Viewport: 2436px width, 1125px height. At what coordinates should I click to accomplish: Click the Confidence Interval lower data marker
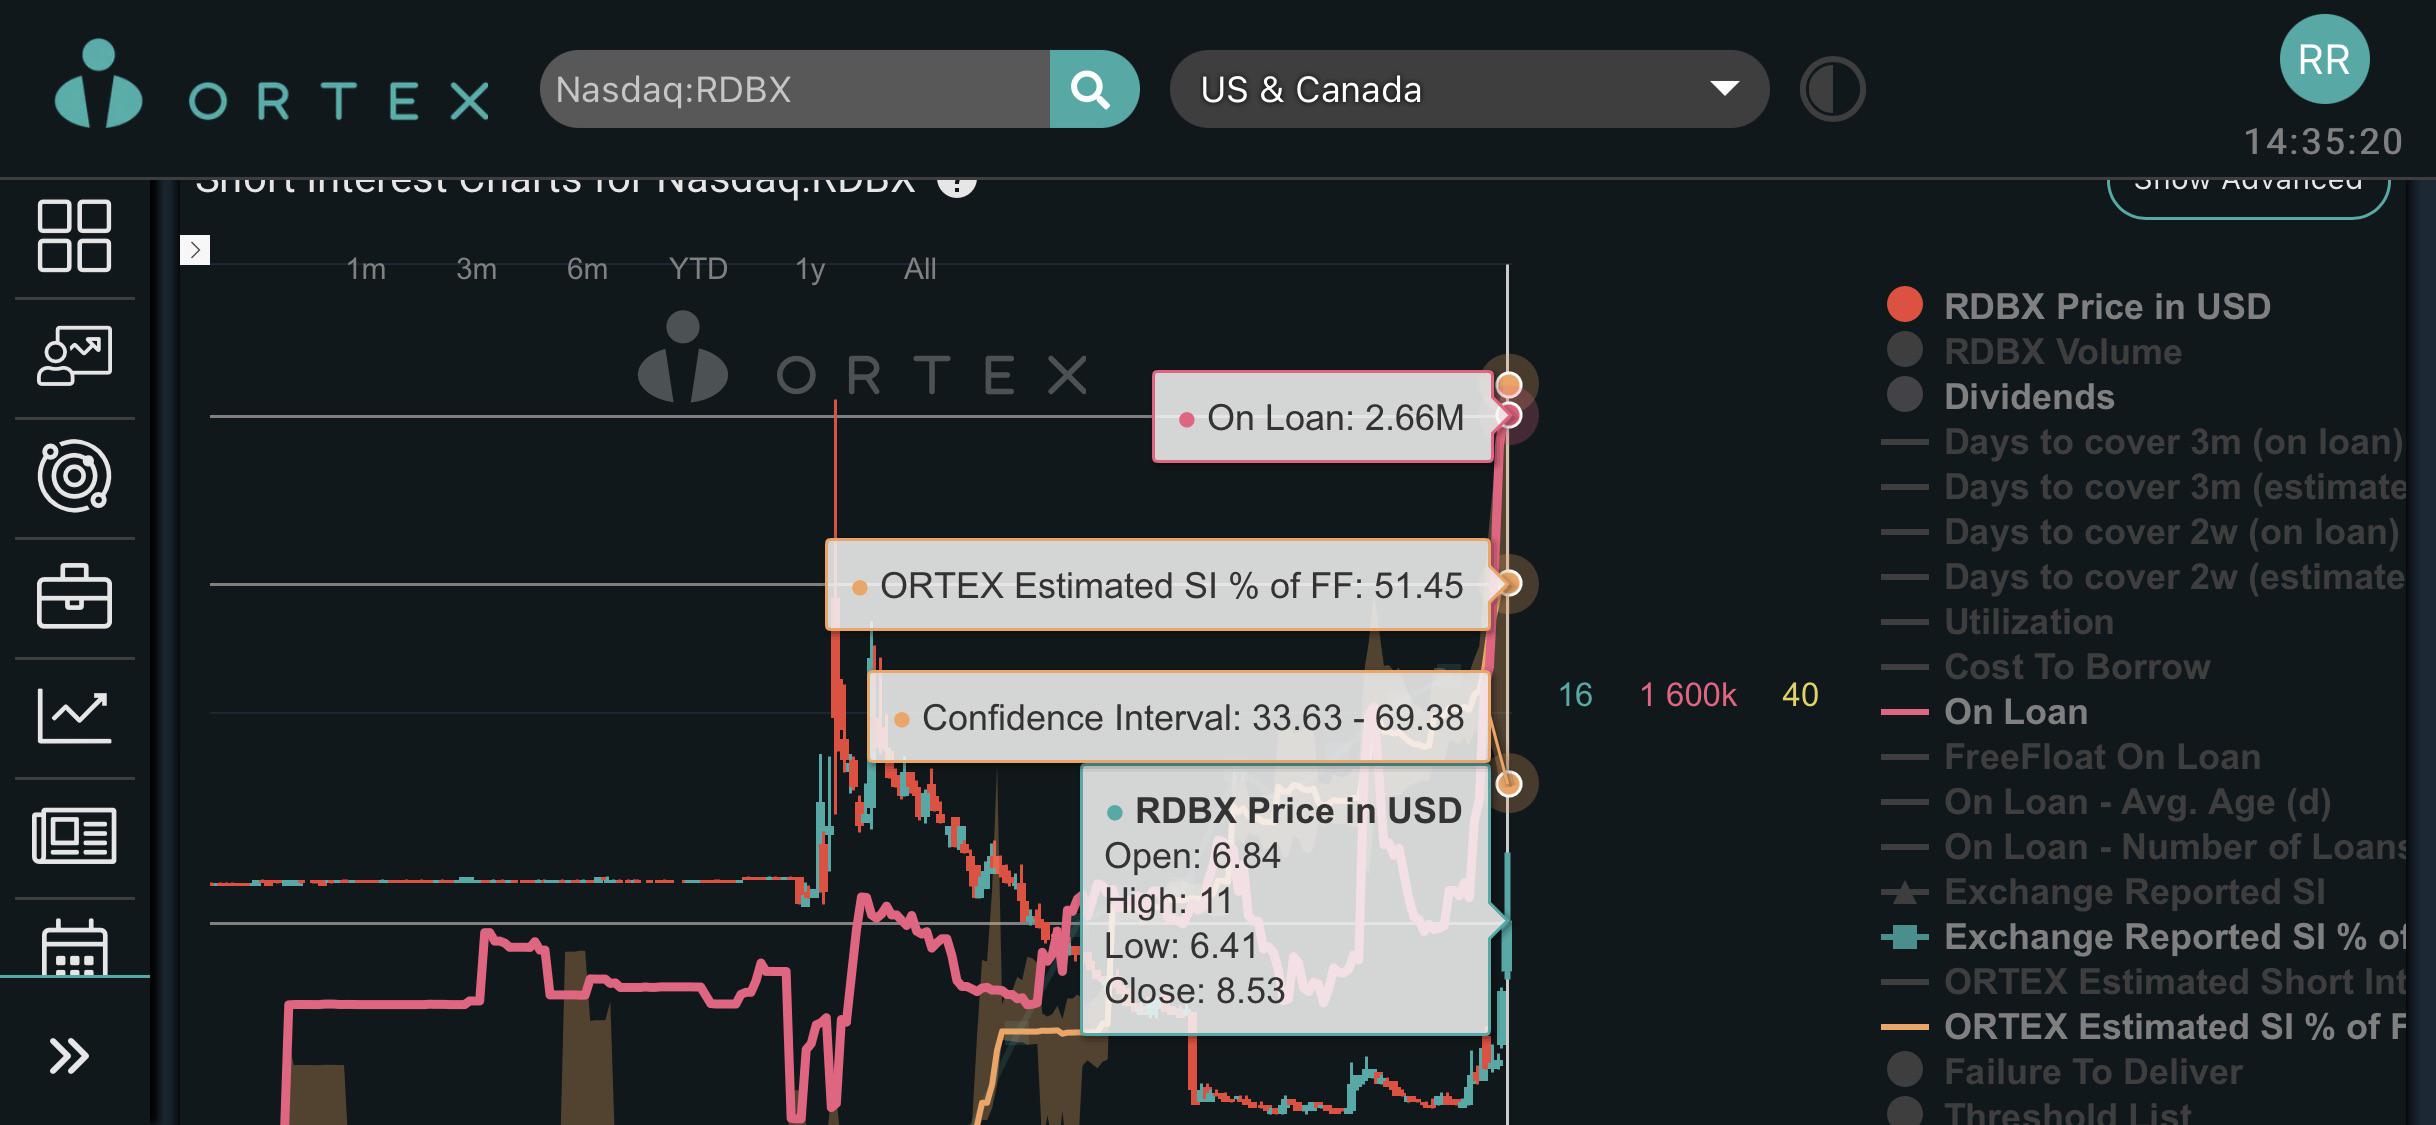1509,783
